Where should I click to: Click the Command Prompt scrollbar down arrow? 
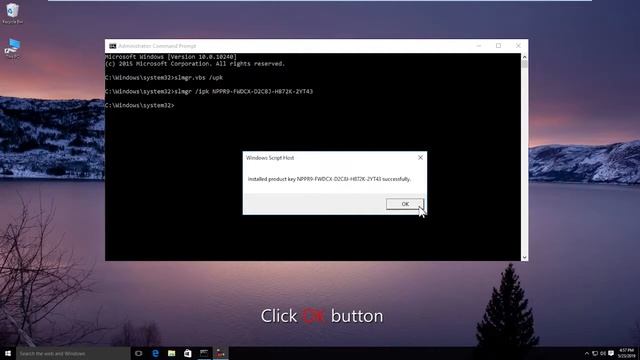(524, 258)
